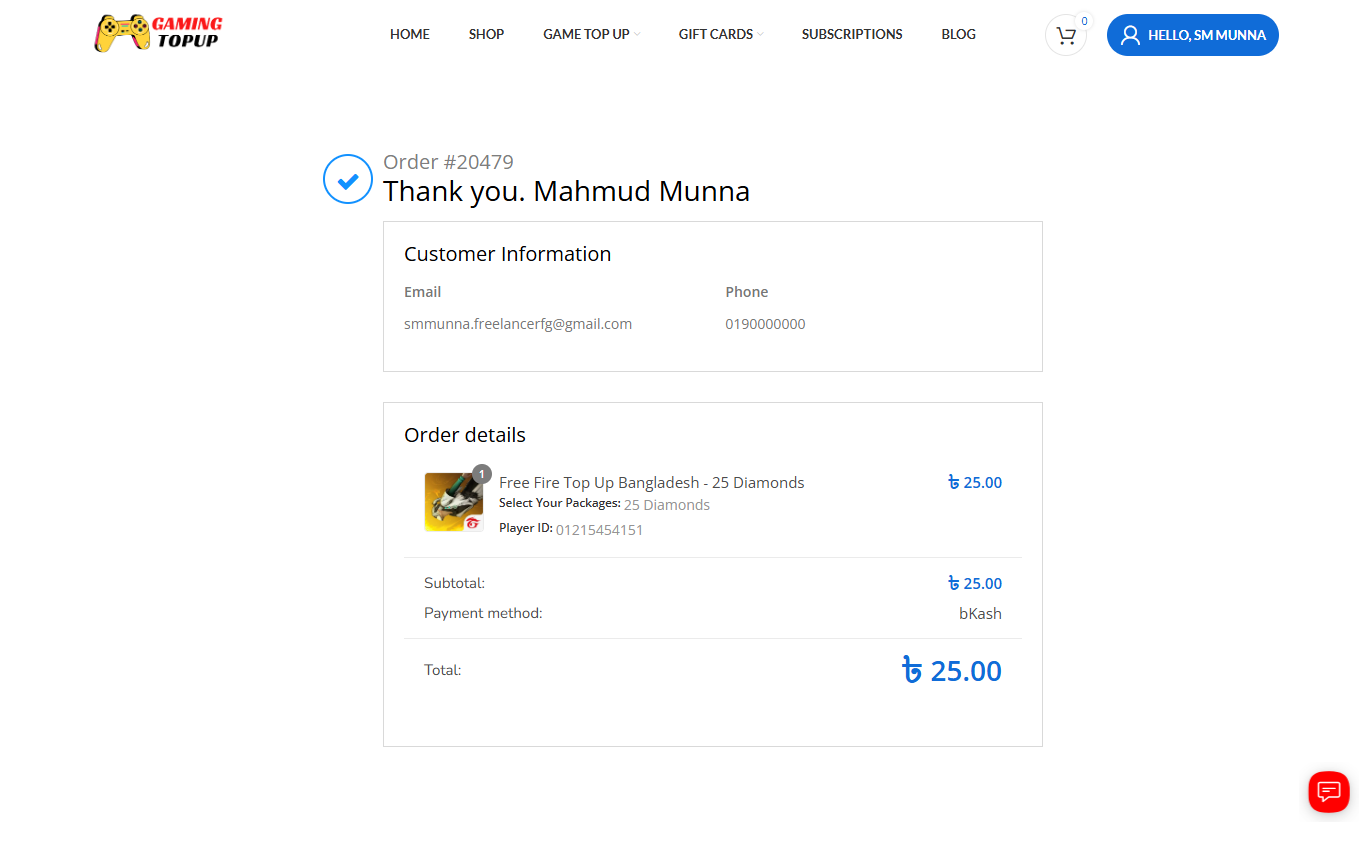This screenshot has height=867, width=1366.
Task: Go to the Home menu item
Action: point(410,34)
